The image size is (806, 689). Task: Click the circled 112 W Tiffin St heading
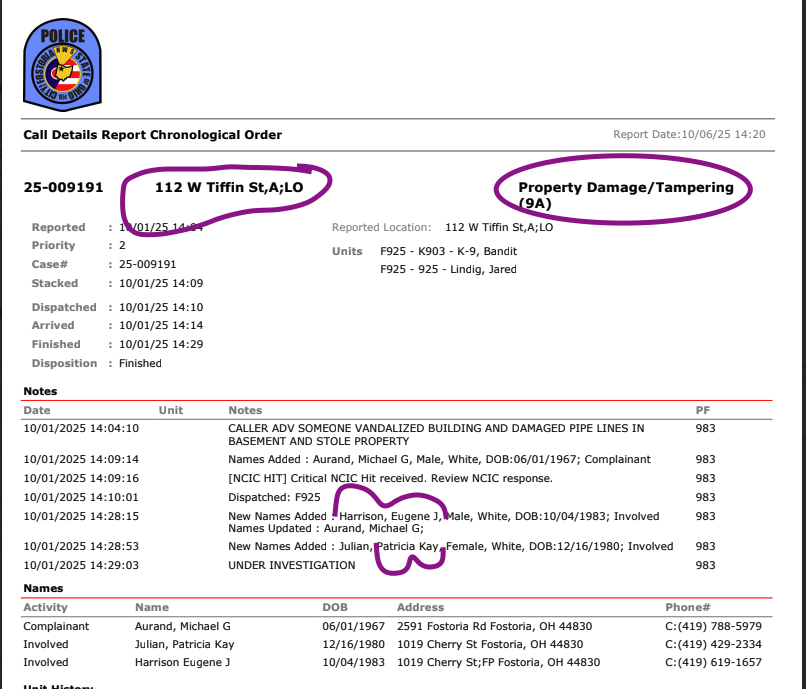tap(228, 187)
